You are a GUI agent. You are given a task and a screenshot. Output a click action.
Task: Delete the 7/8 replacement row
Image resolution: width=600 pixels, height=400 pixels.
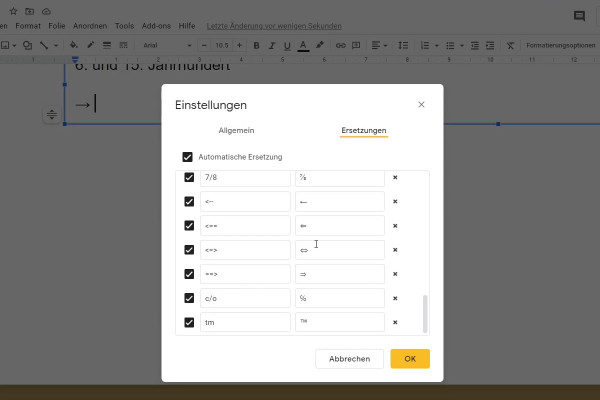[395, 178]
